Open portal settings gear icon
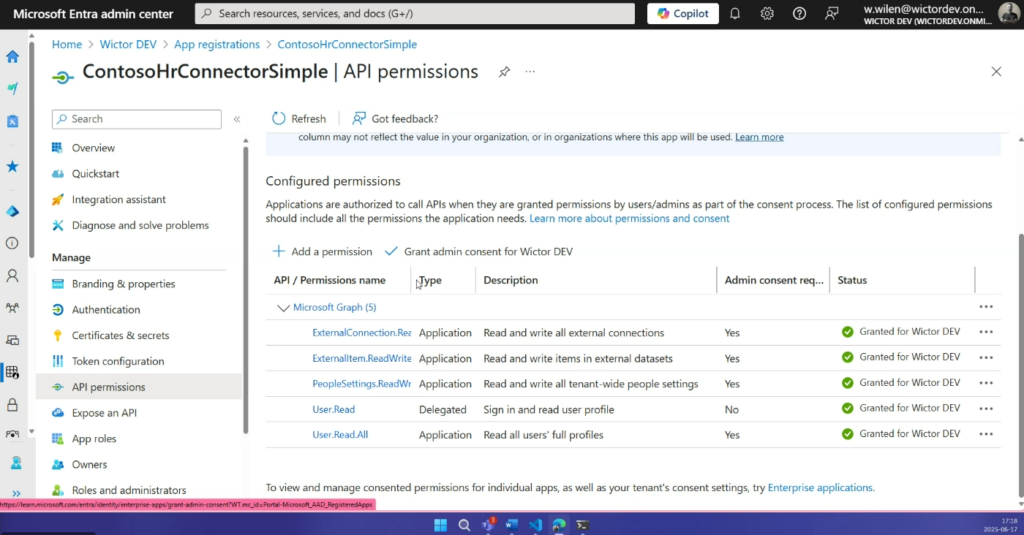1024x535 pixels. [767, 13]
